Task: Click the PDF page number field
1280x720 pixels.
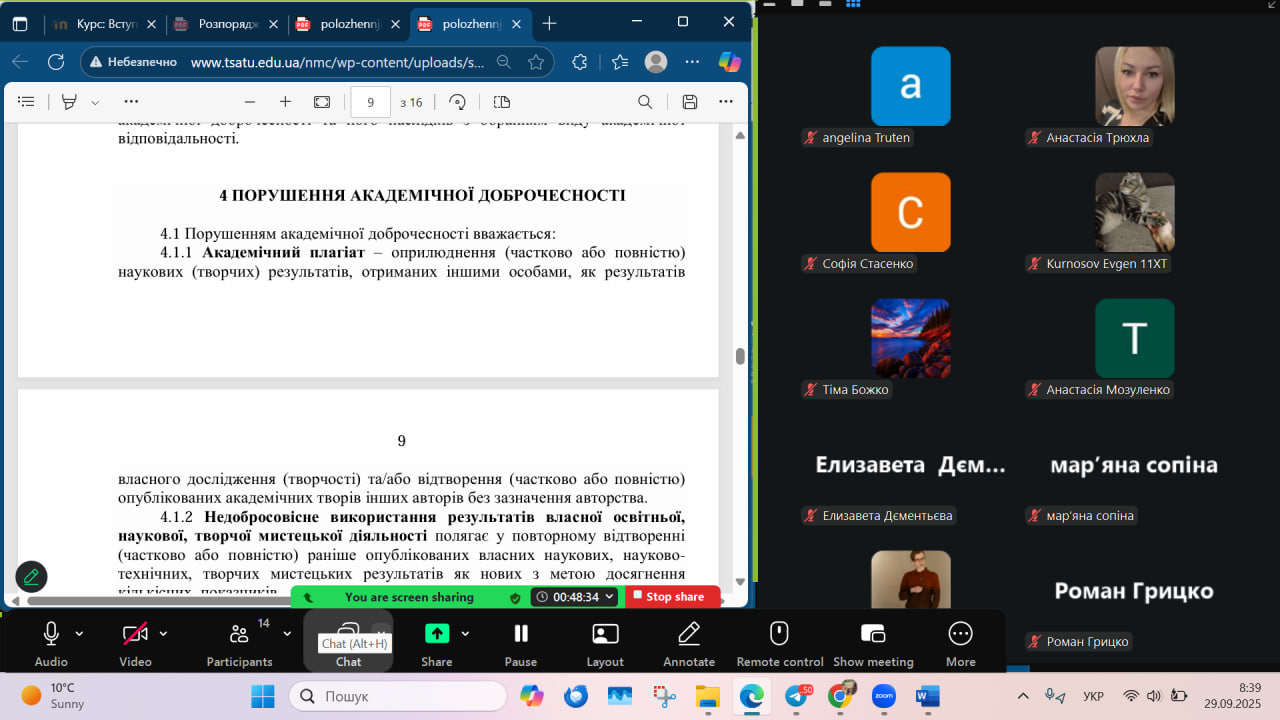Action: coord(371,102)
